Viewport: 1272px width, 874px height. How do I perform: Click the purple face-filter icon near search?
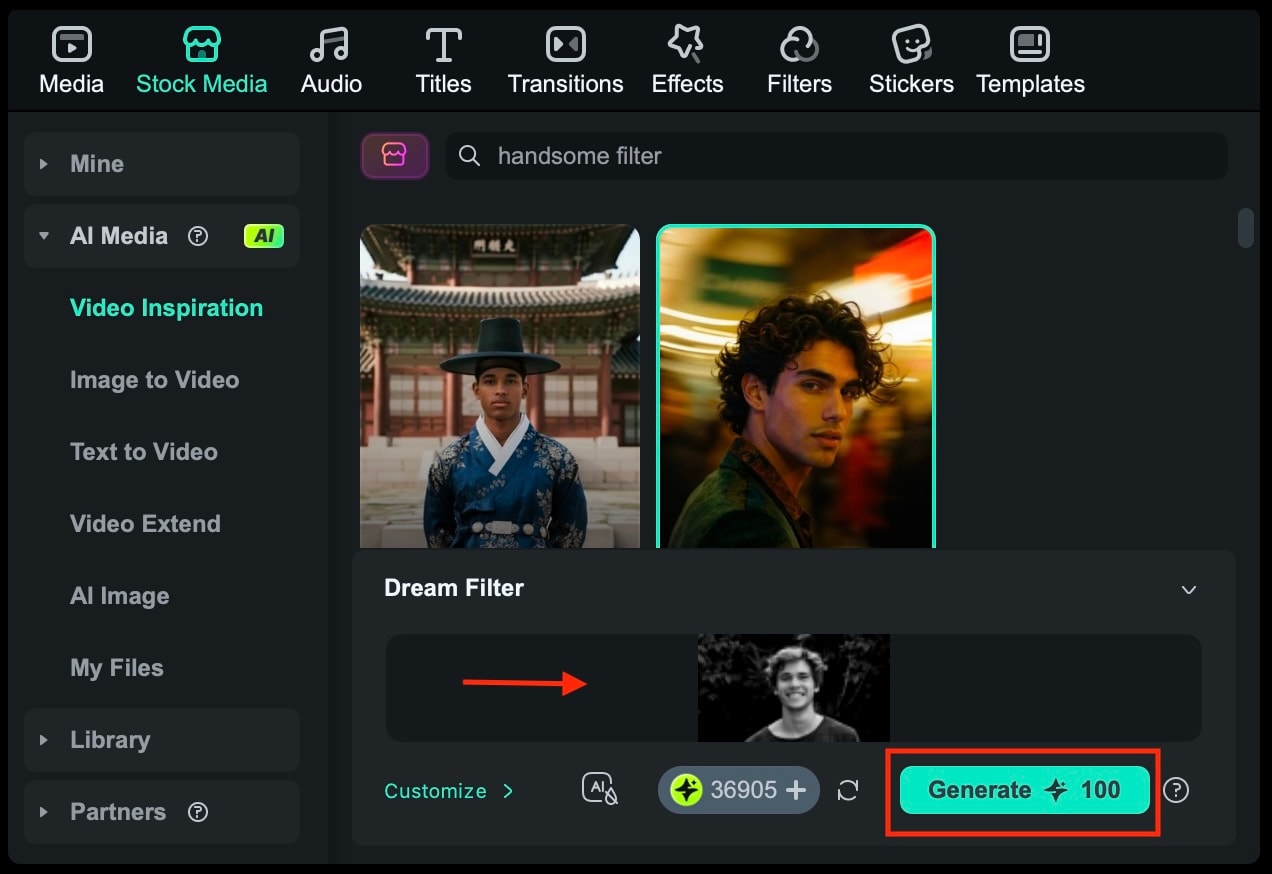(x=394, y=156)
